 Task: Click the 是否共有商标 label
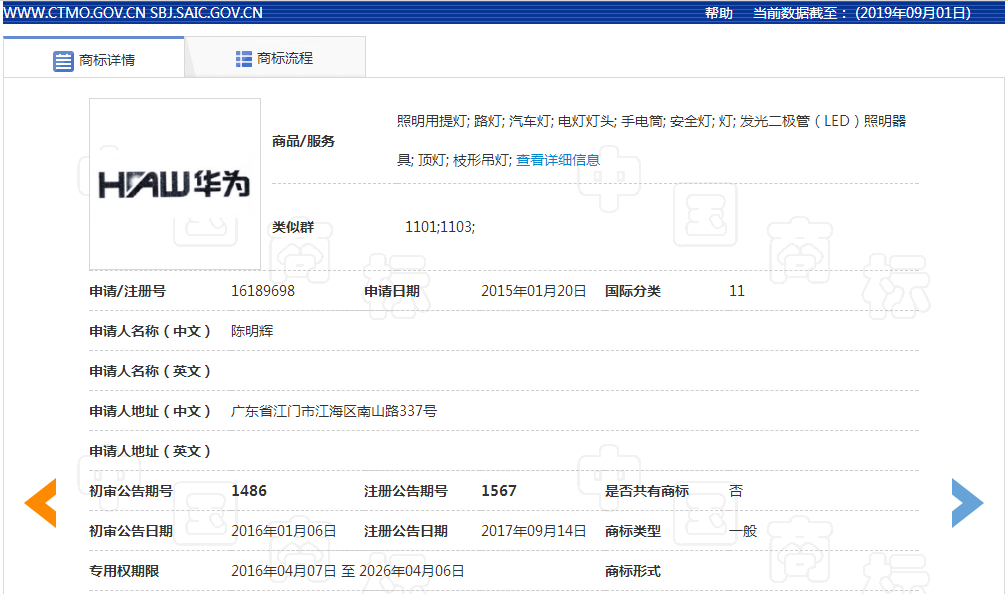[x=647, y=491]
